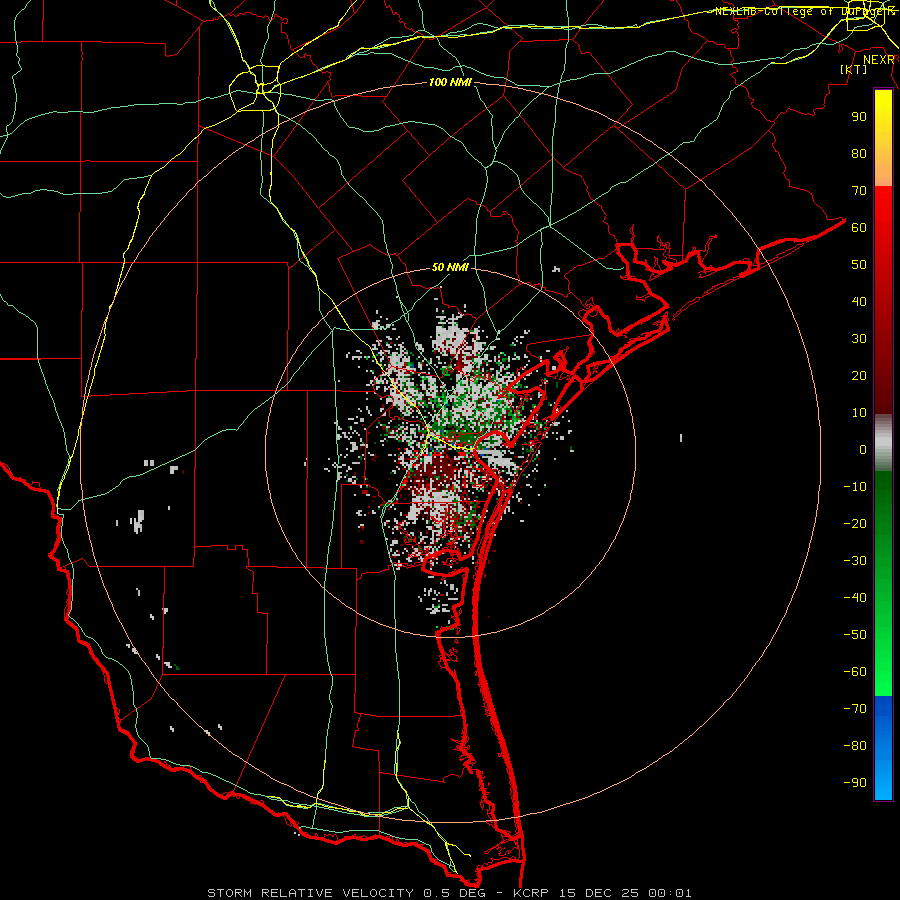This screenshot has width=900, height=900.
Task: Pick the gray zero-velocity segment of the color bar
Action: pyautogui.click(x=883, y=443)
